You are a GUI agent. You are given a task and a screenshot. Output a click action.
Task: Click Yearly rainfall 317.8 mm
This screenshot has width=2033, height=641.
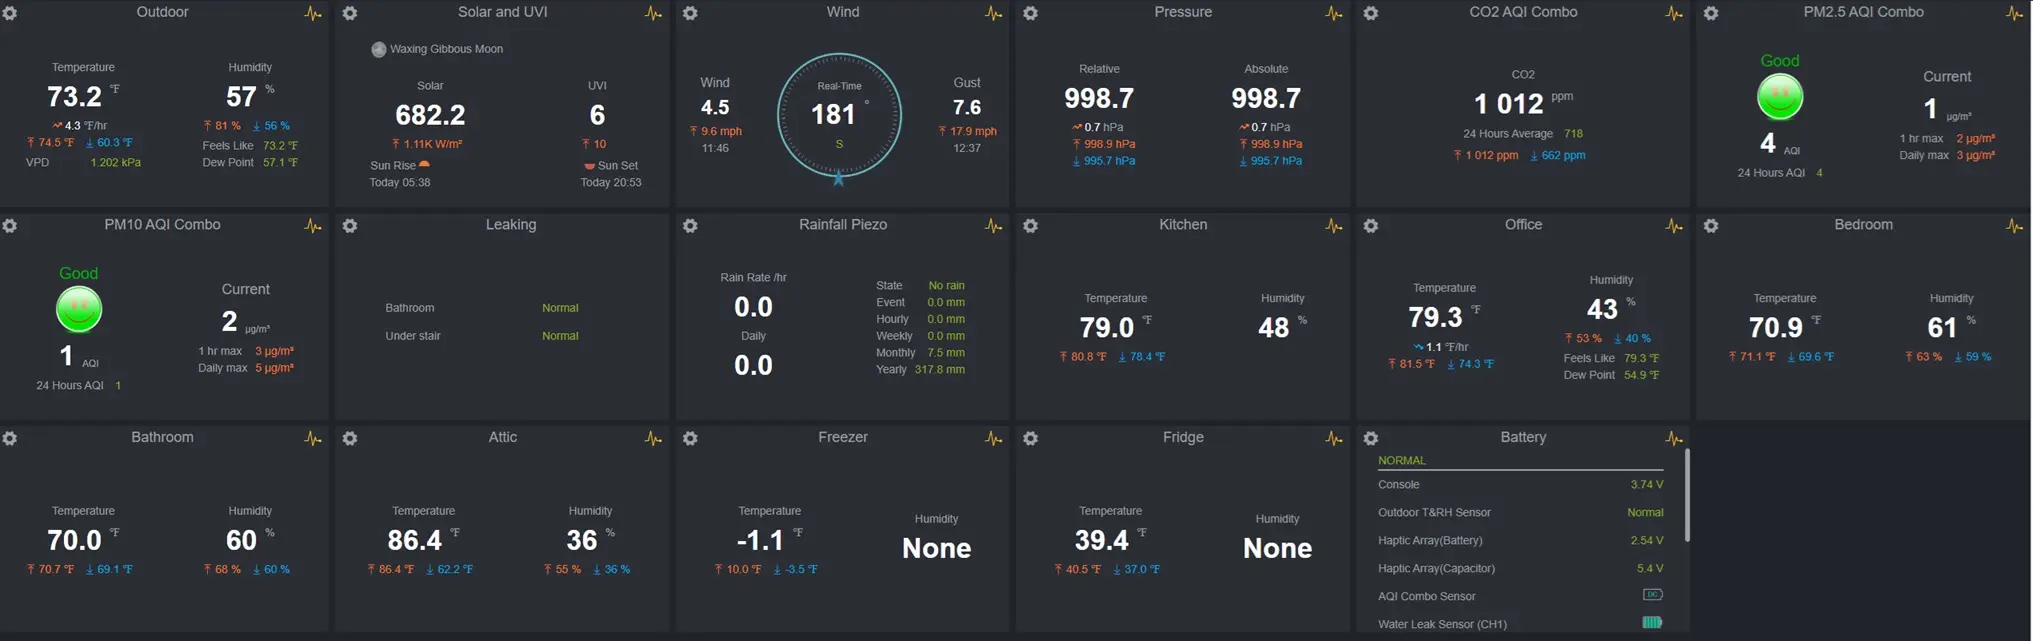pyautogui.click(x=940, y=370)
